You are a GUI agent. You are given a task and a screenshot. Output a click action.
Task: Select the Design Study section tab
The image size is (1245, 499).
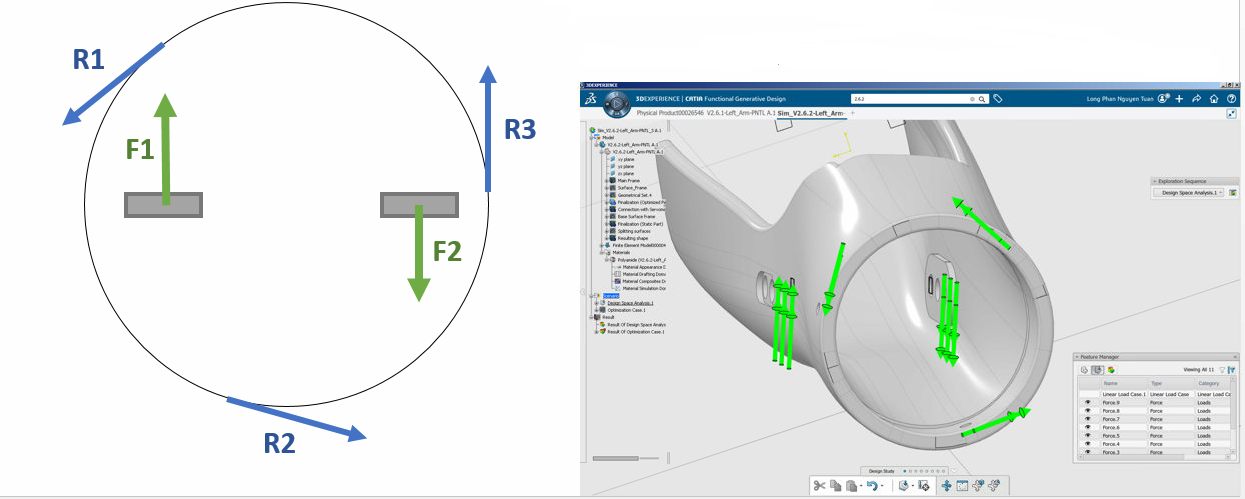(881, 471)
